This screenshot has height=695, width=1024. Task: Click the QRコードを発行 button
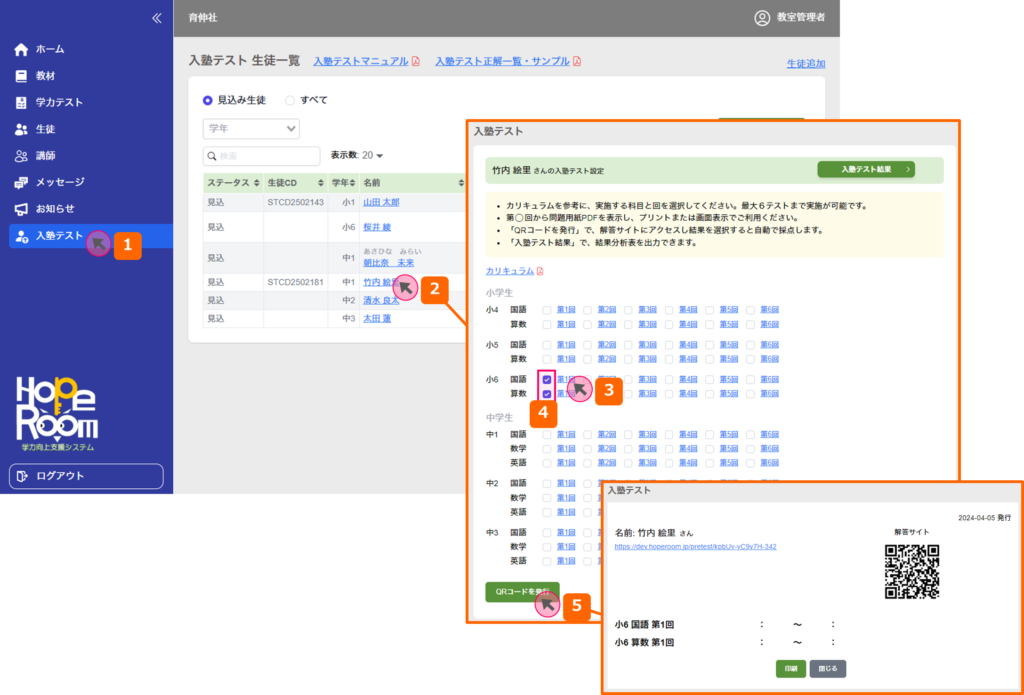[x=522, y=592]
